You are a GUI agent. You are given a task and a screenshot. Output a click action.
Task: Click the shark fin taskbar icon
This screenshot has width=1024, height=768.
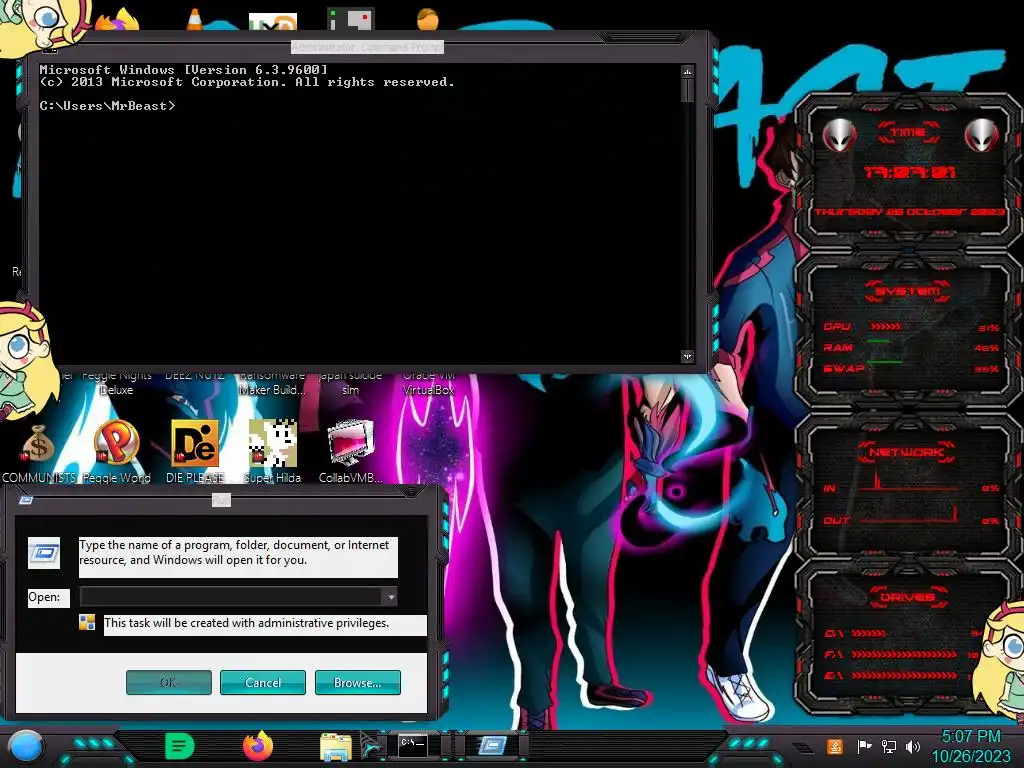click(x=370, y=747)
